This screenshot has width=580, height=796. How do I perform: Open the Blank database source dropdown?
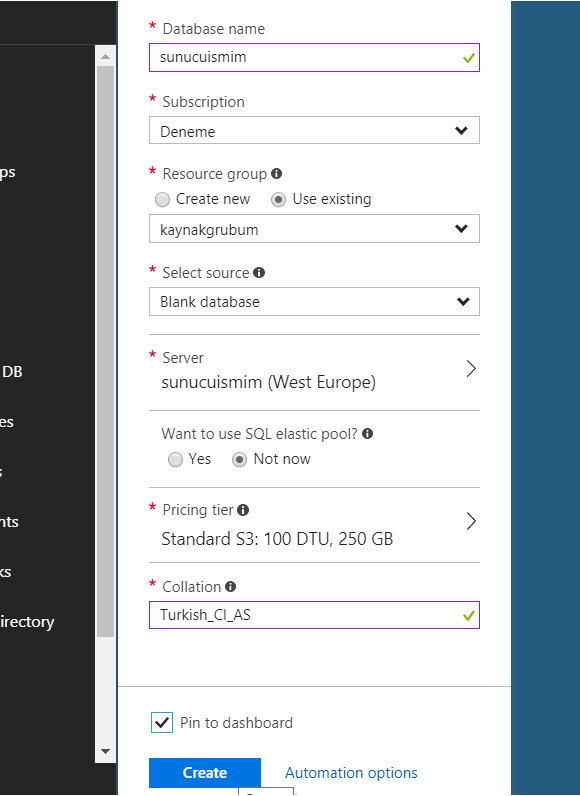click(314, 302)
